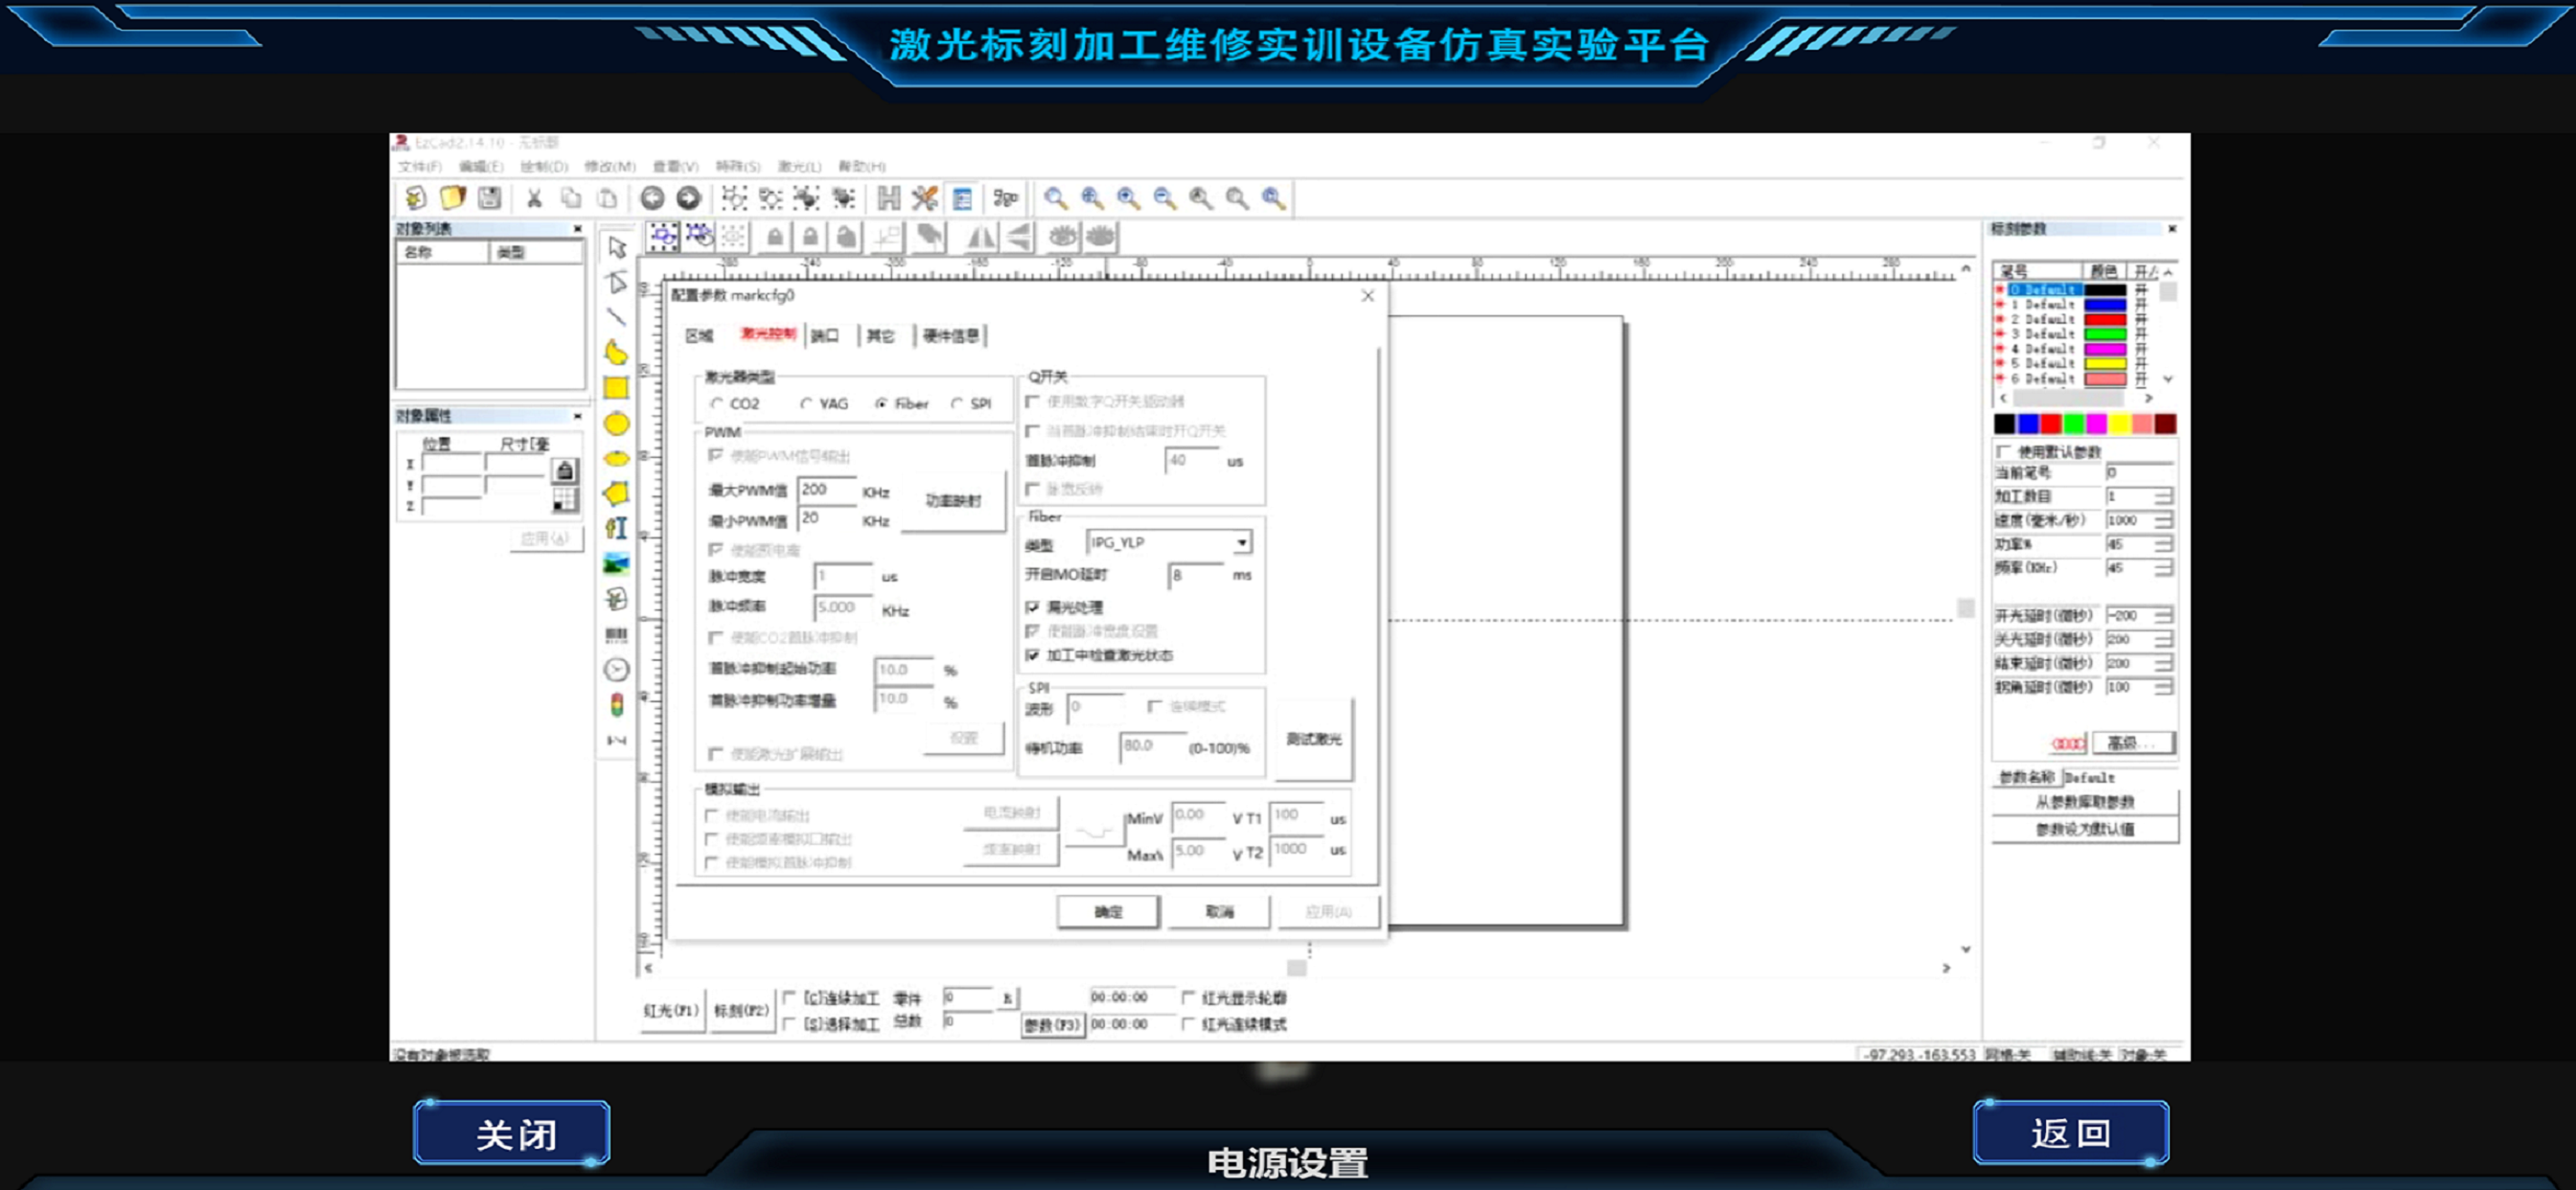2576x1190 pixels.
Task: Select the circle drawing tool
Action: (x=616, y=424)
